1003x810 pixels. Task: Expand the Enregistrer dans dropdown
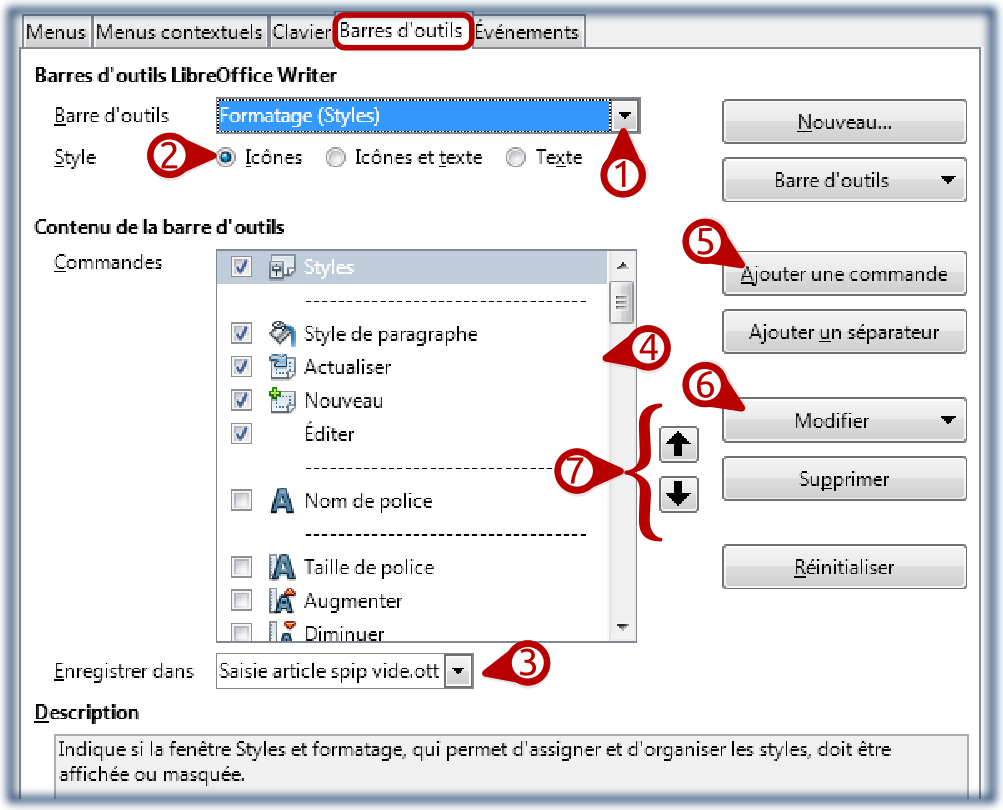457,672
